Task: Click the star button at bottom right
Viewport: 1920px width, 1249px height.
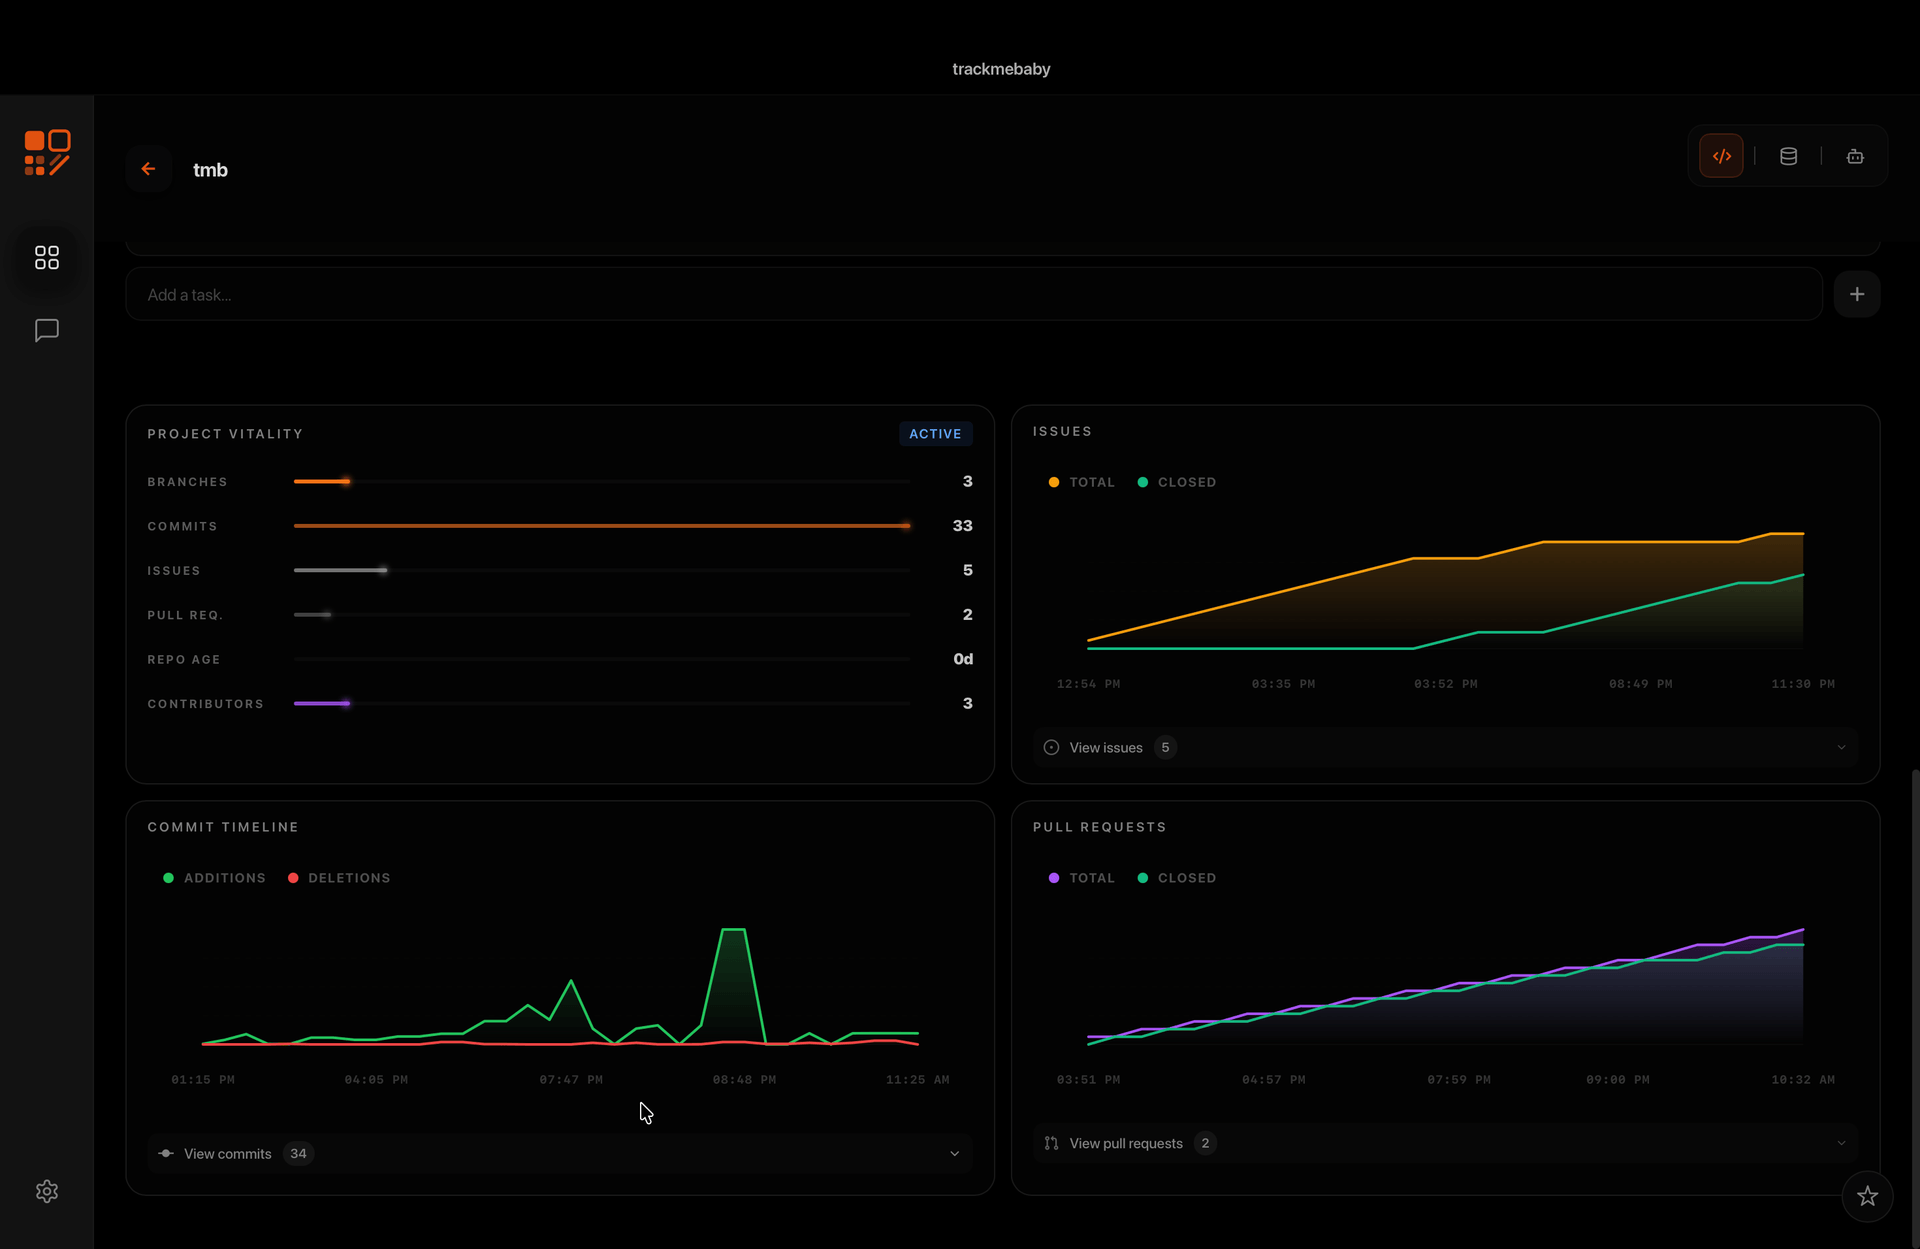Action: (1867, 1196)
